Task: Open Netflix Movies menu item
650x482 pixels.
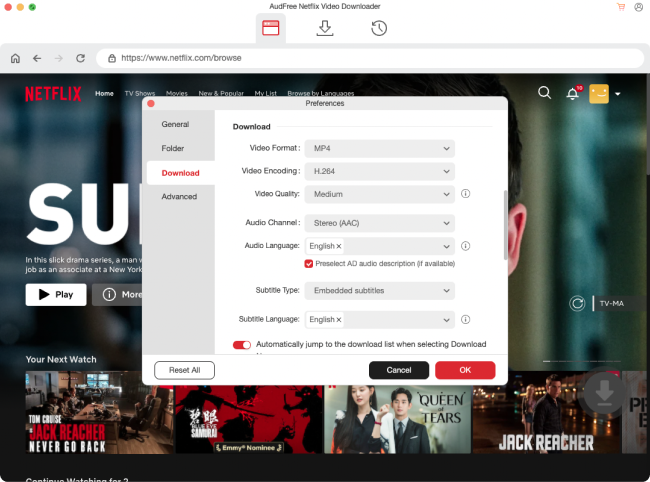Action: (x=177, y=94)
